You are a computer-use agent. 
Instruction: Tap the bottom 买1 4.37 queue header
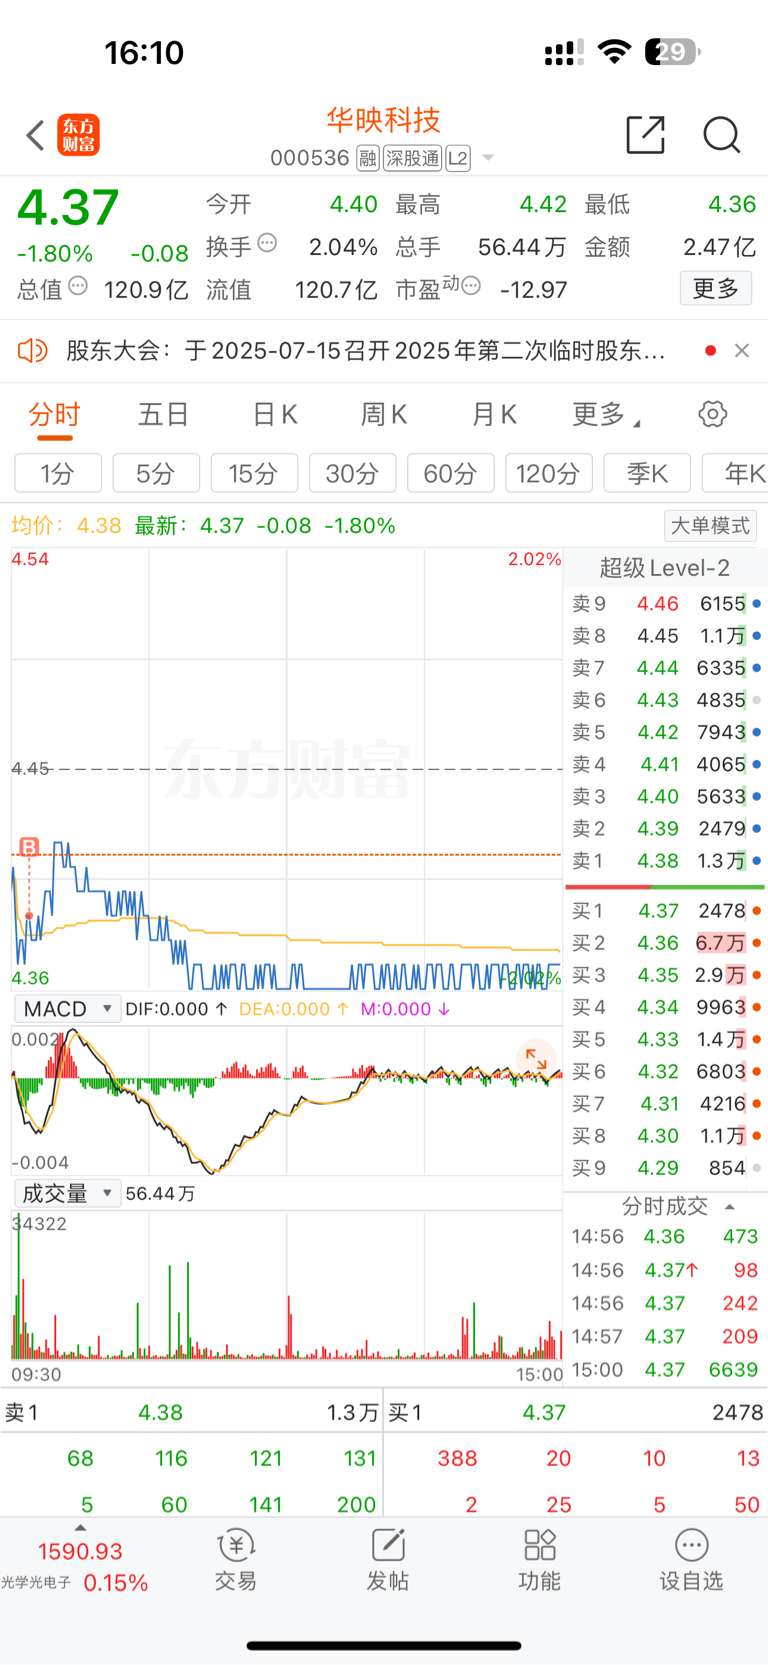pos(576,1412)
